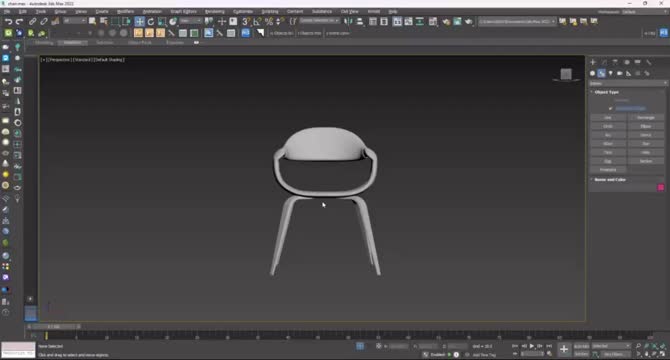
Task: Select the Move transform tool
Action: click(x=139, y=21)
